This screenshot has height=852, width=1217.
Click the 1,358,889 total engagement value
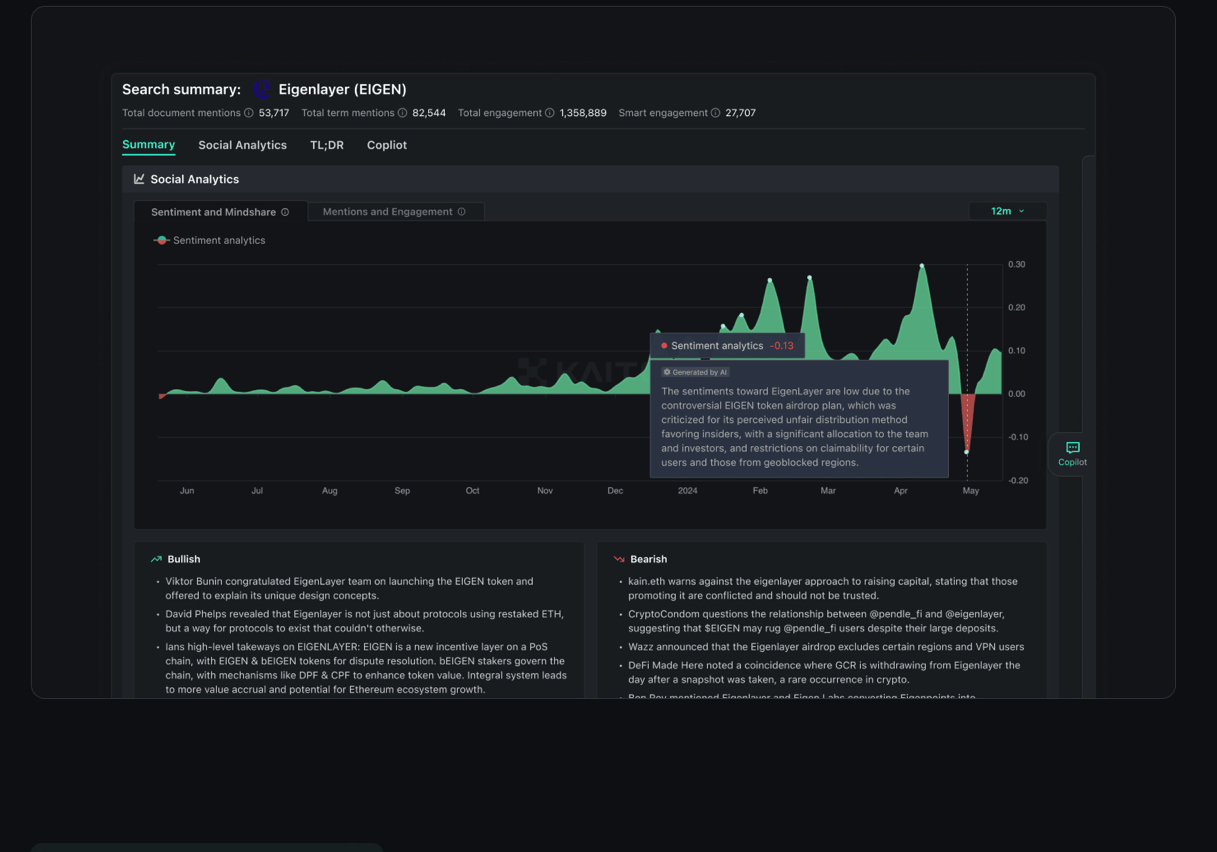pyautogui.click(x=583, y=113)
